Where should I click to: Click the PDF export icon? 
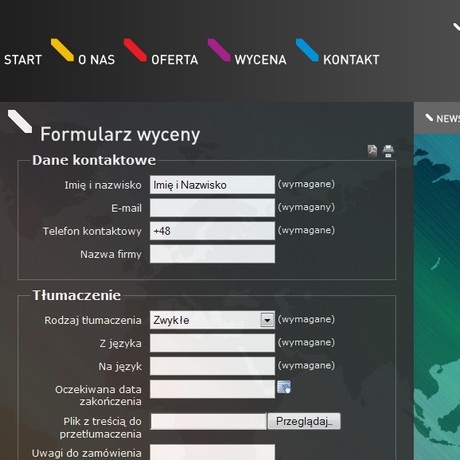(372, 151)
